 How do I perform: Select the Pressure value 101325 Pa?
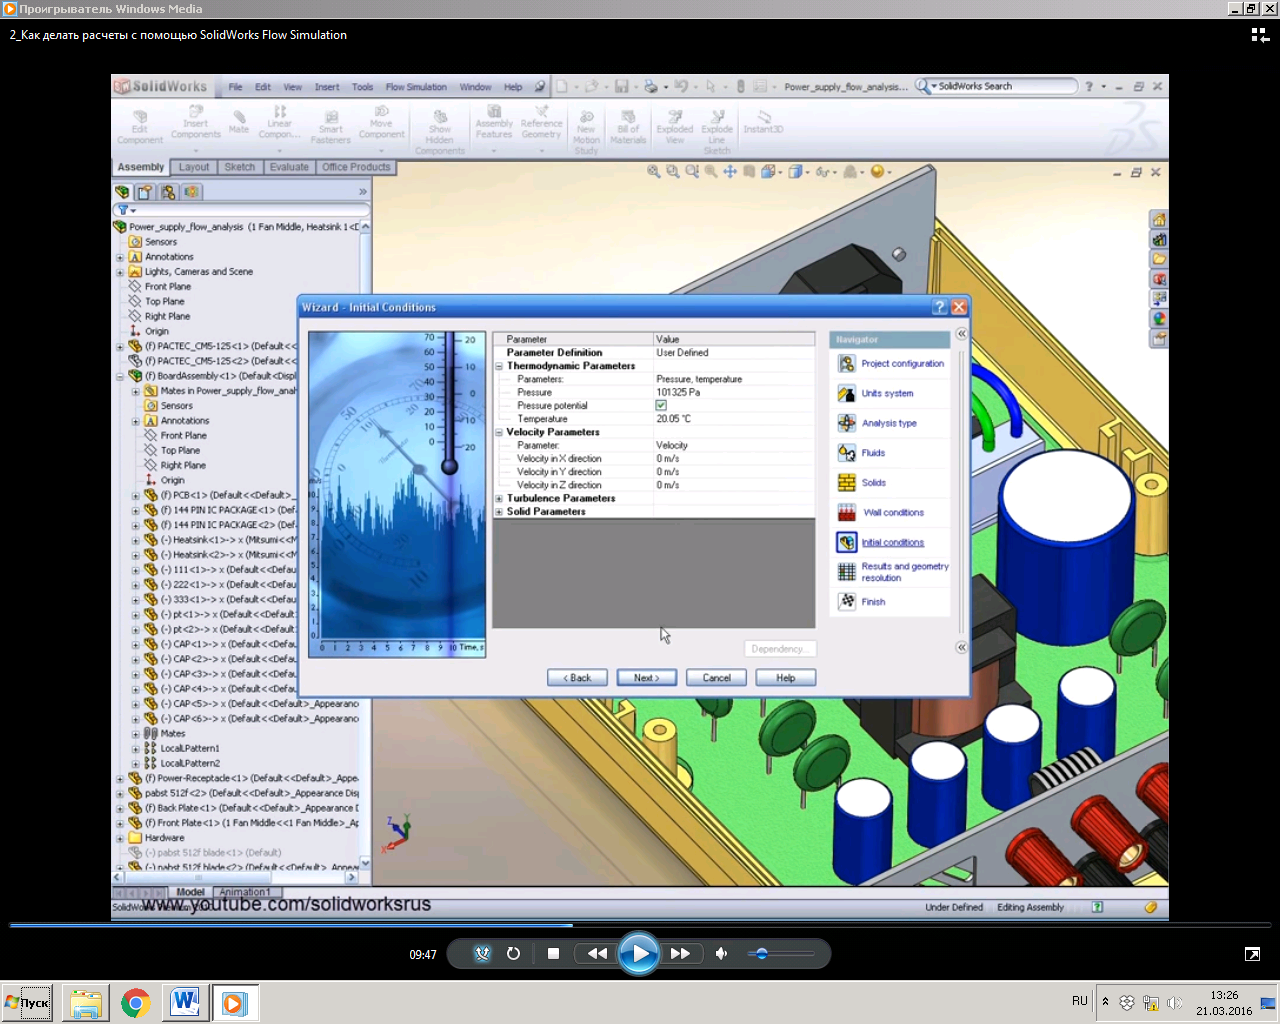pos(734,393)
